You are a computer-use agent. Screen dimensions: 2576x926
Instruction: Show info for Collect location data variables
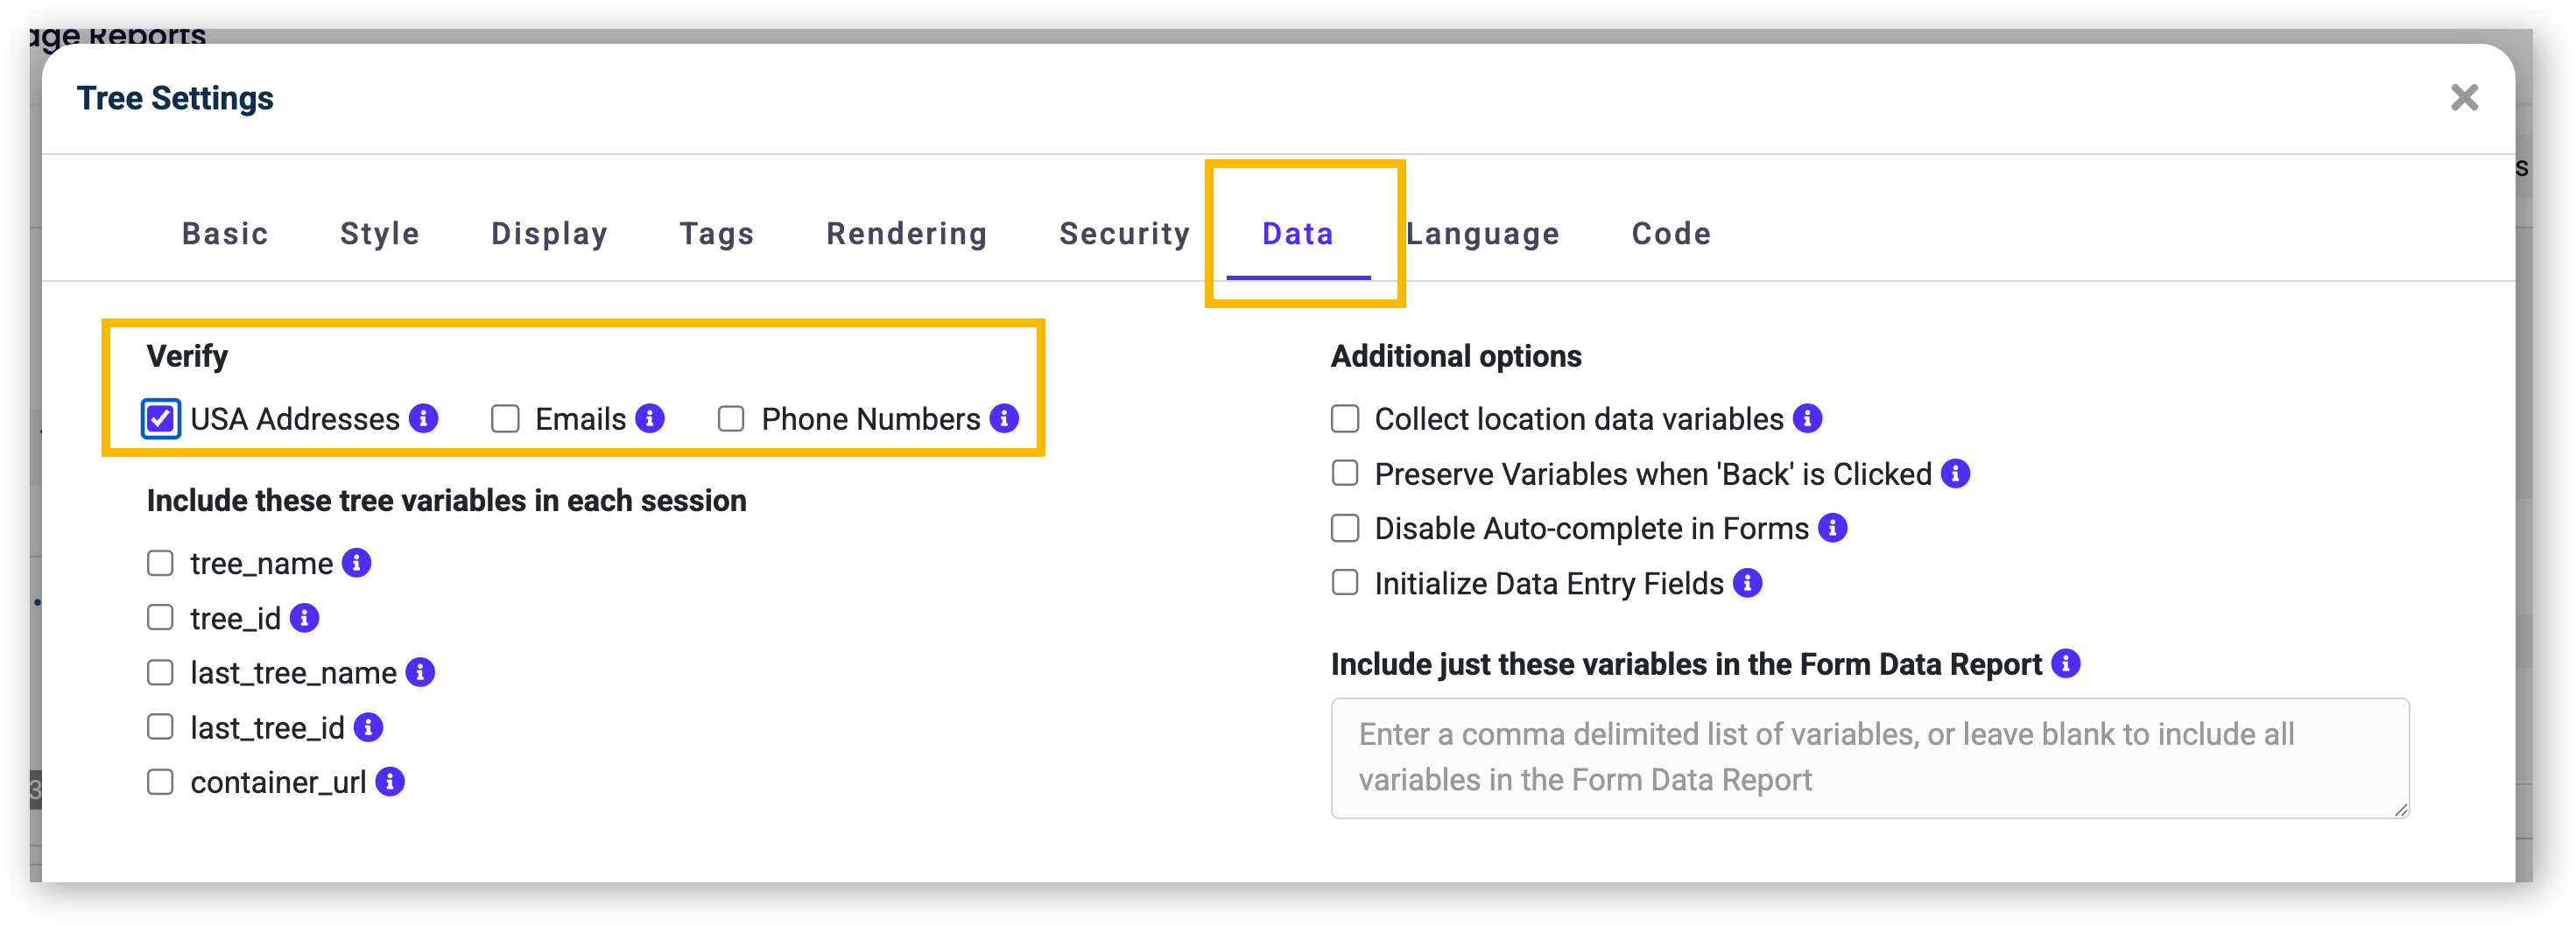point(1807,418)
